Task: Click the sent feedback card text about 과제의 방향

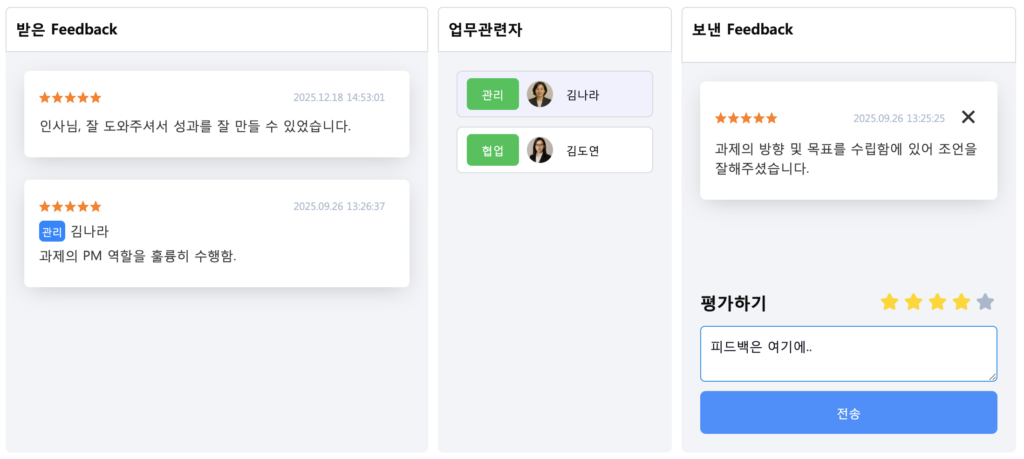Action: (x=845, y=159)
